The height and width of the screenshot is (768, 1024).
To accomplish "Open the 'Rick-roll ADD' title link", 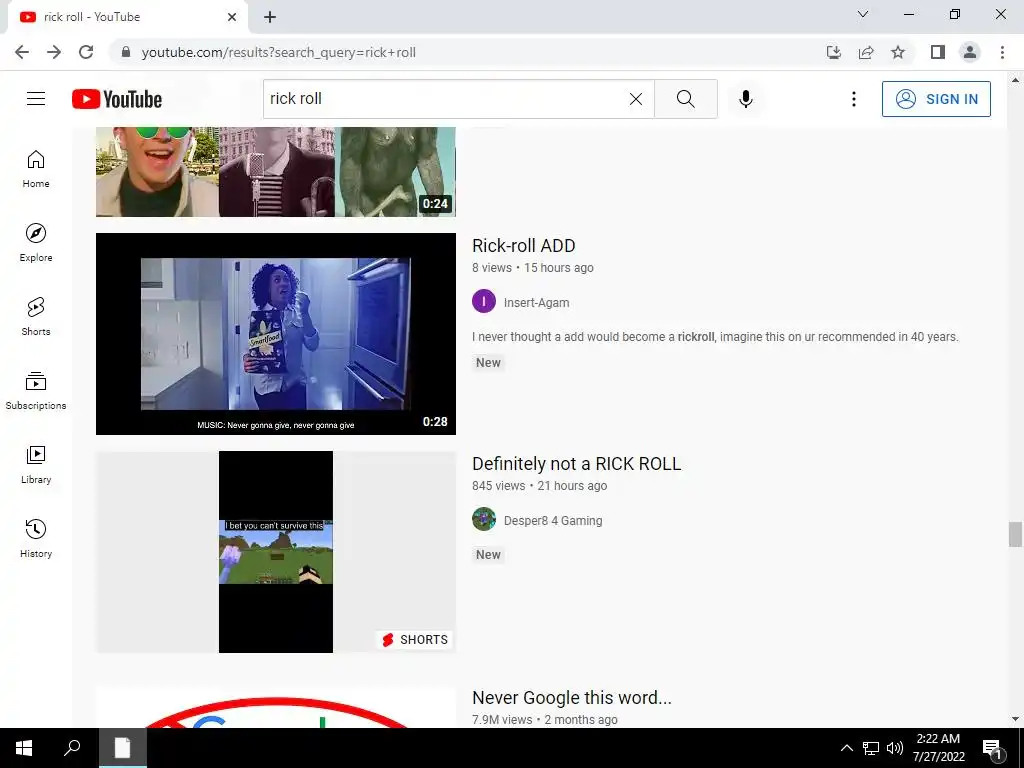I will [x=524, y=246].
